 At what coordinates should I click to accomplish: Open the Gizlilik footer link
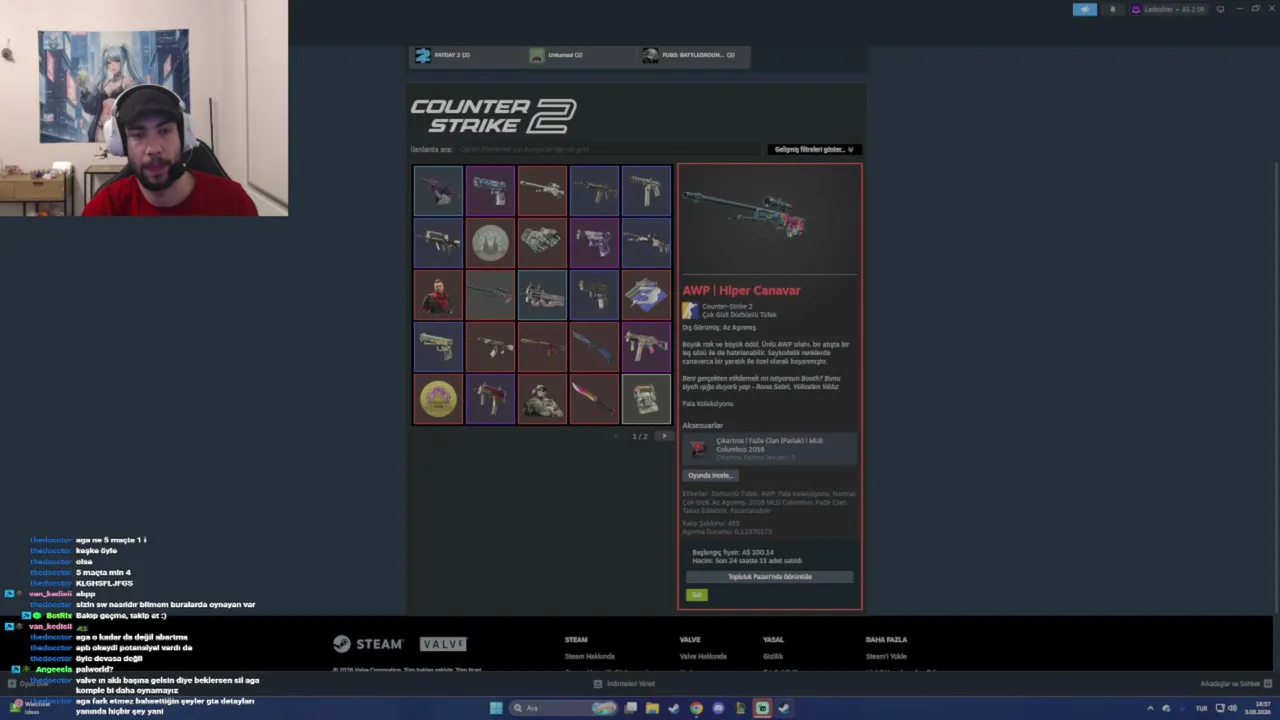[x=773, y=657]
